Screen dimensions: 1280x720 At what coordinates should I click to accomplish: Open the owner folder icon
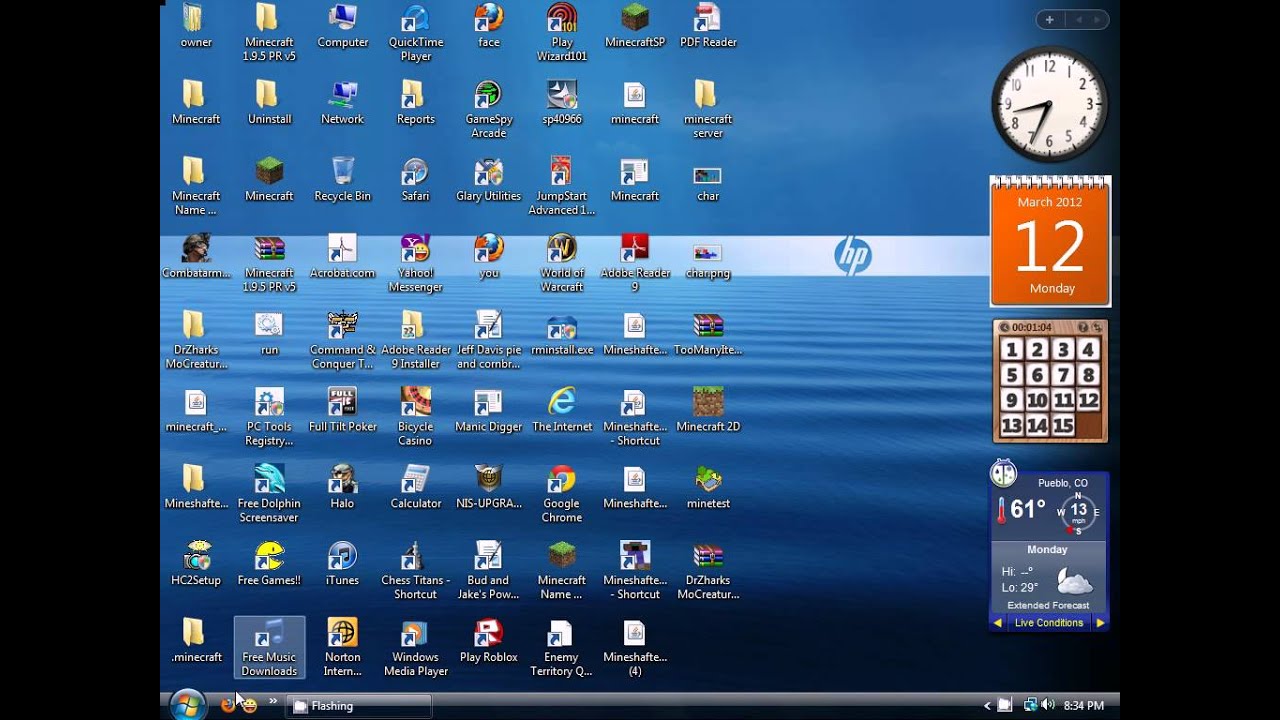[x=196, y=26]
